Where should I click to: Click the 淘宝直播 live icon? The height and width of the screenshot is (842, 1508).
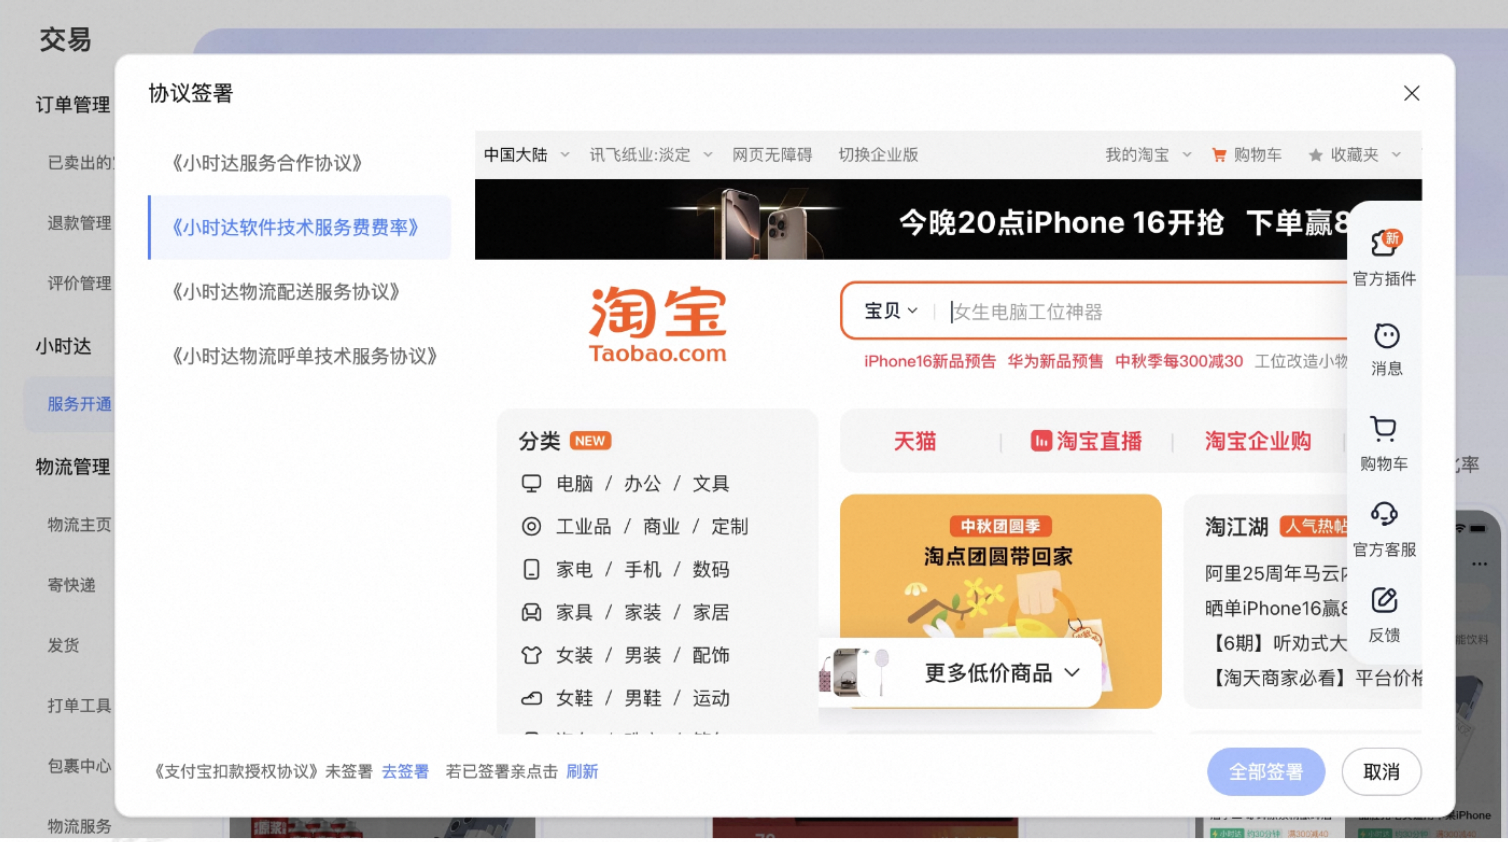point(1041,441)
